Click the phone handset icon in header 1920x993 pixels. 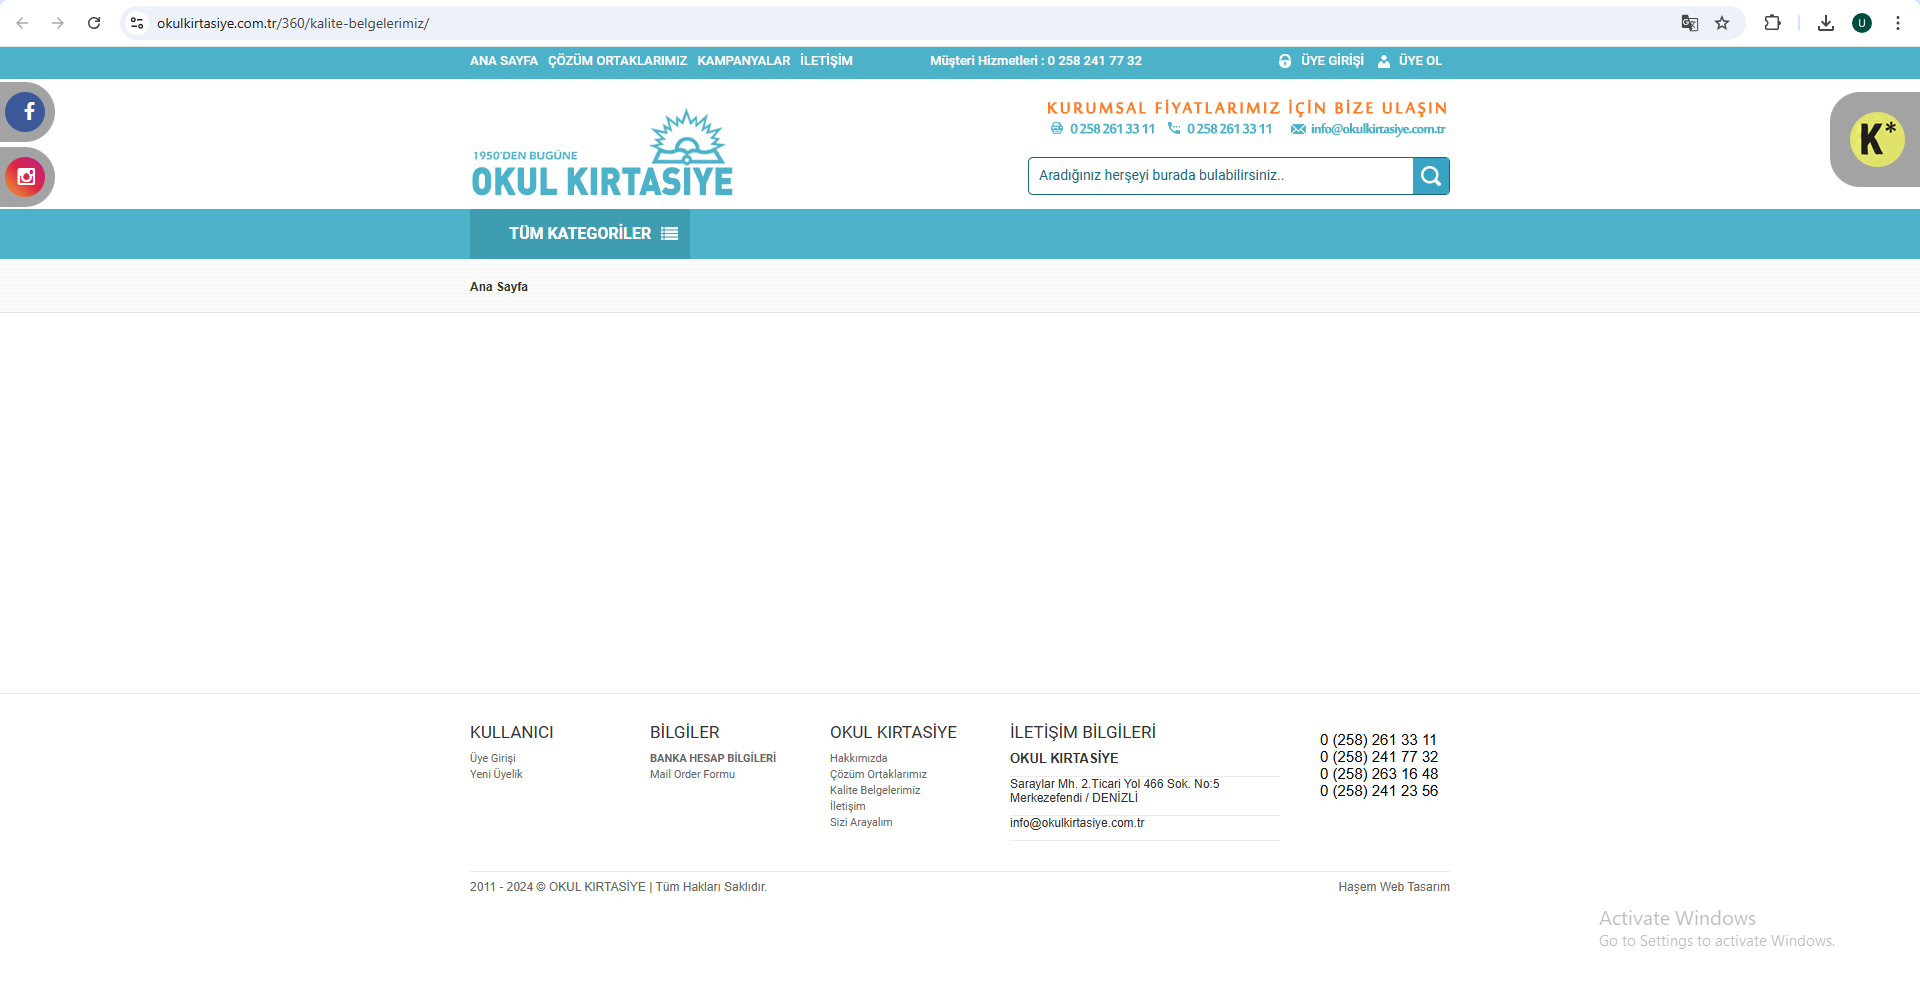click(1174, 129)
